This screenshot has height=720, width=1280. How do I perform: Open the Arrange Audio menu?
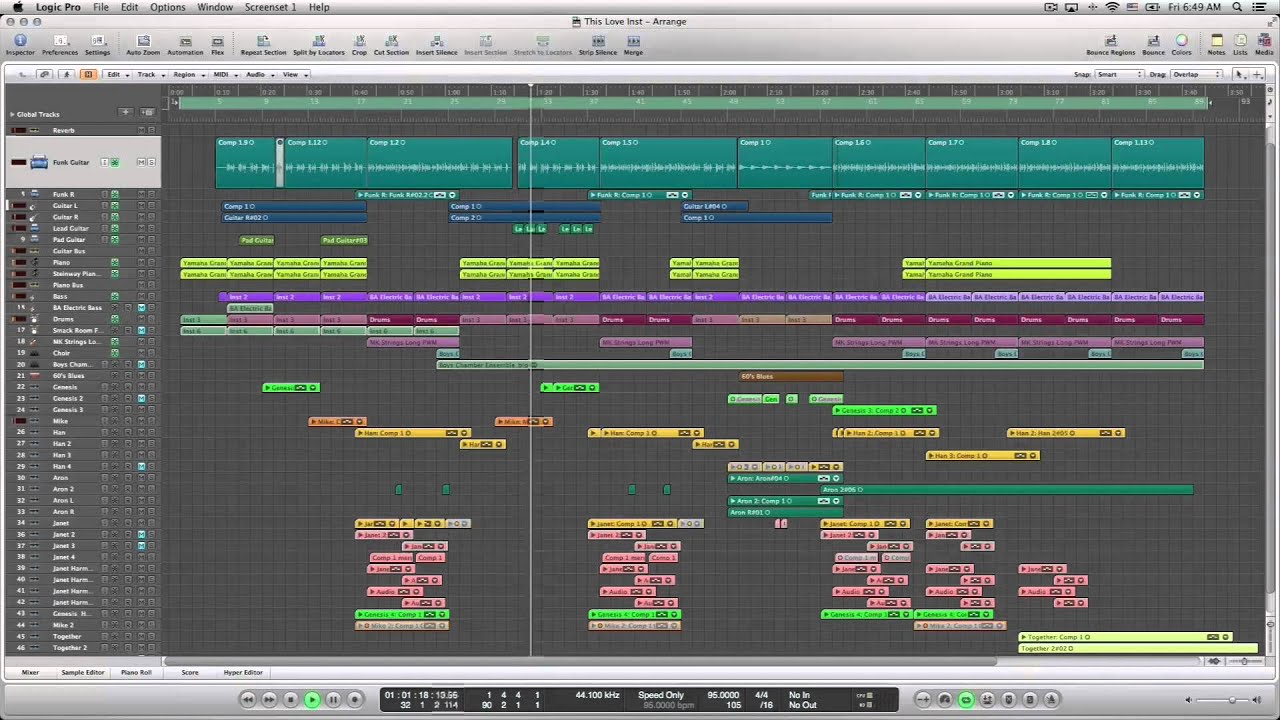click(x=258, y=74)
